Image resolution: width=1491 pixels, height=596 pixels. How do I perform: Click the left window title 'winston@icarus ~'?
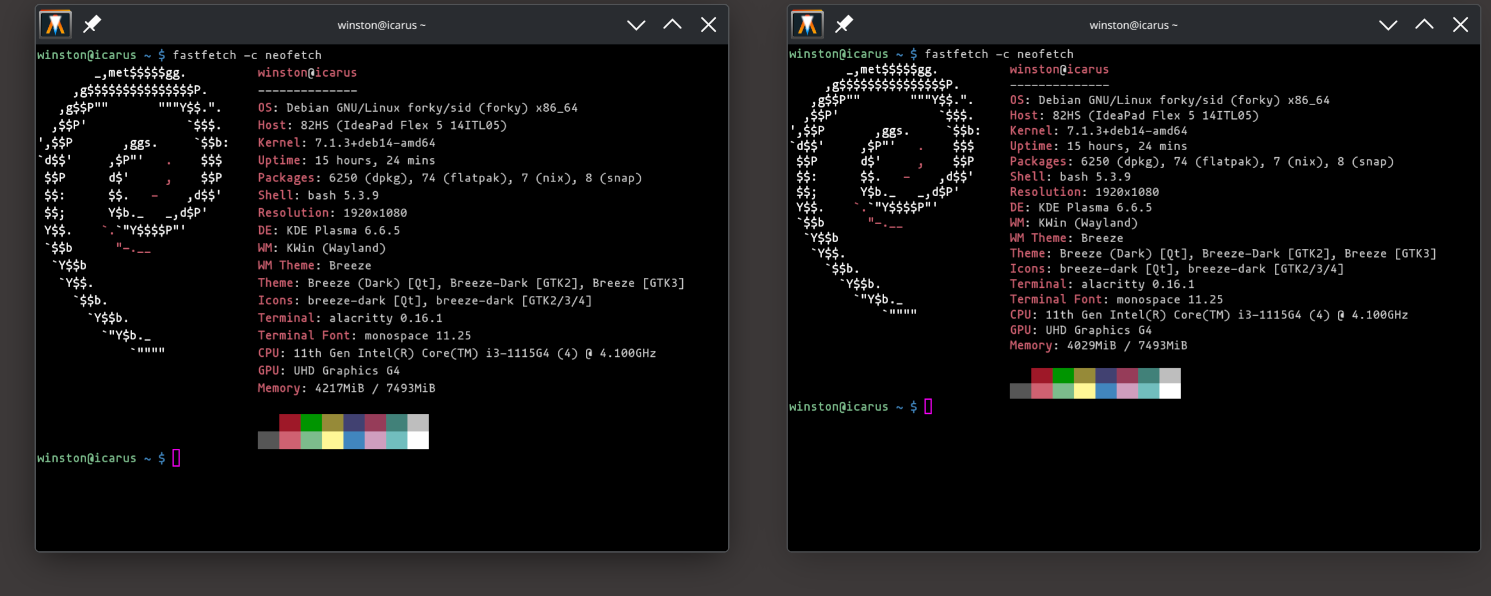[382, 25]
